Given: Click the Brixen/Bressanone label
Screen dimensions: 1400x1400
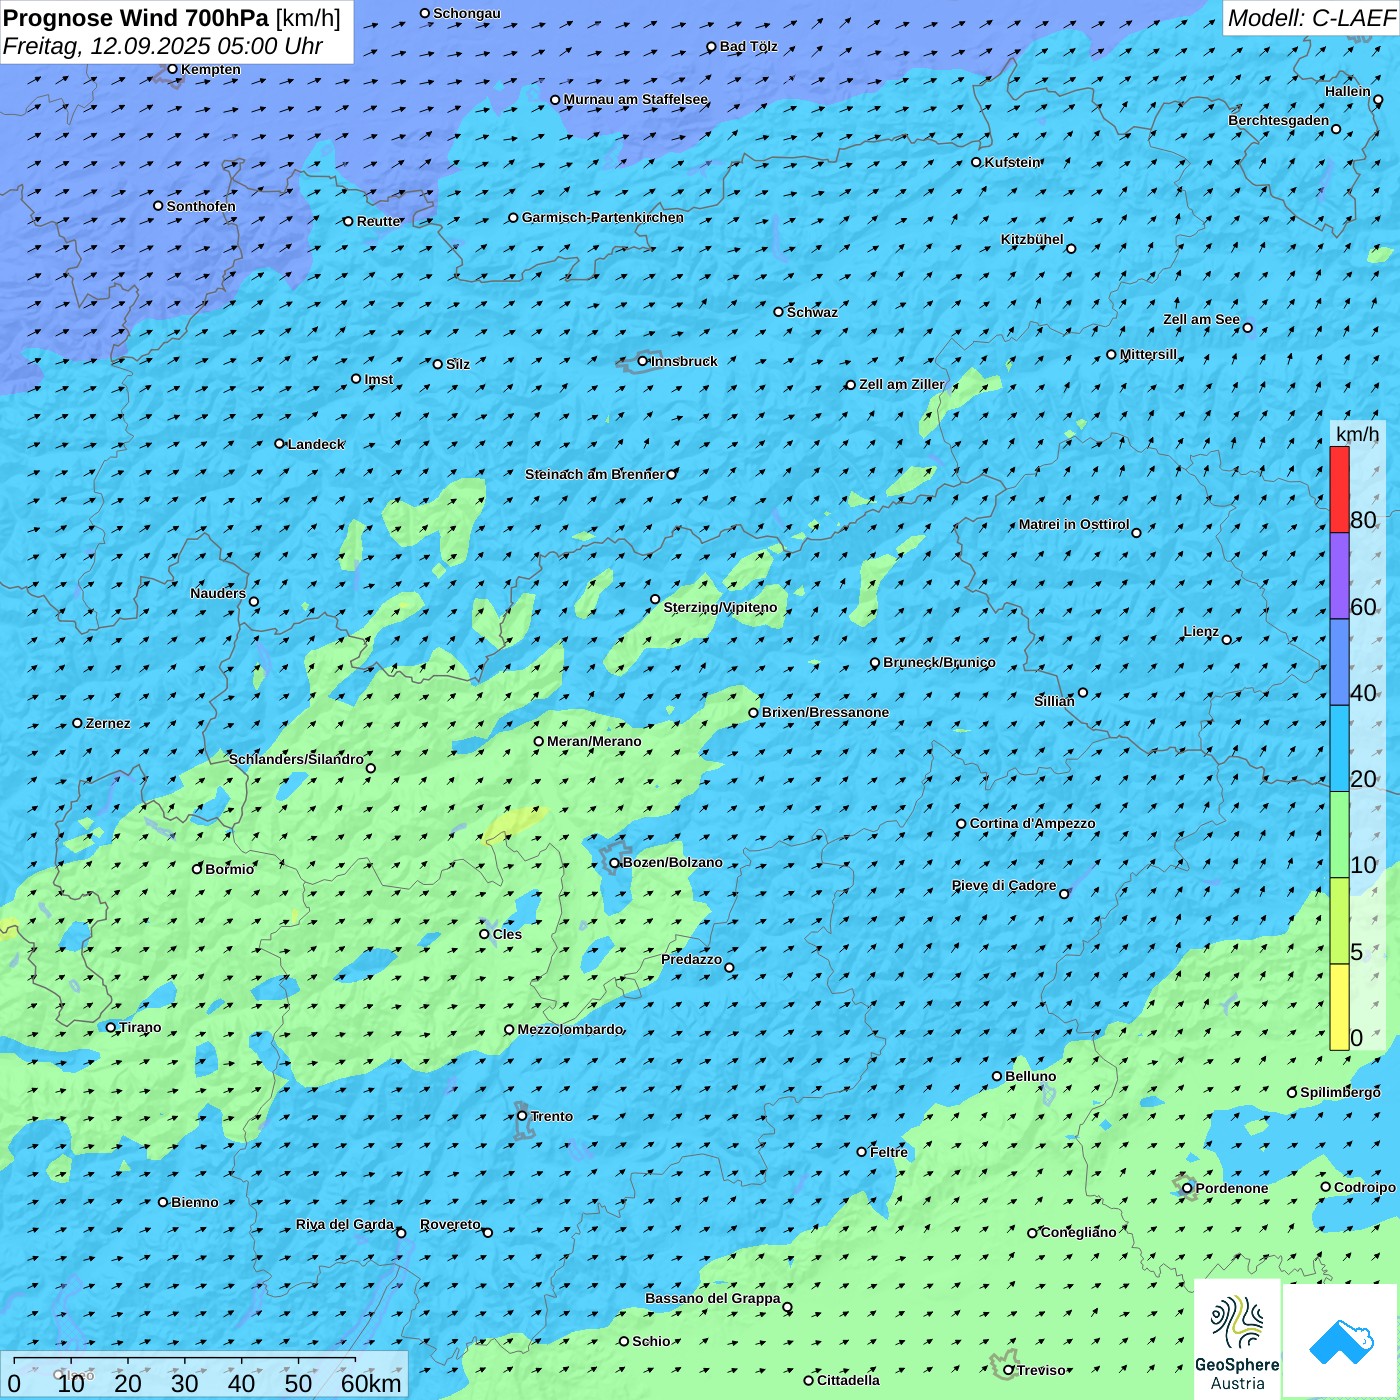Looking at the screenshot, I should coord(825,712).
